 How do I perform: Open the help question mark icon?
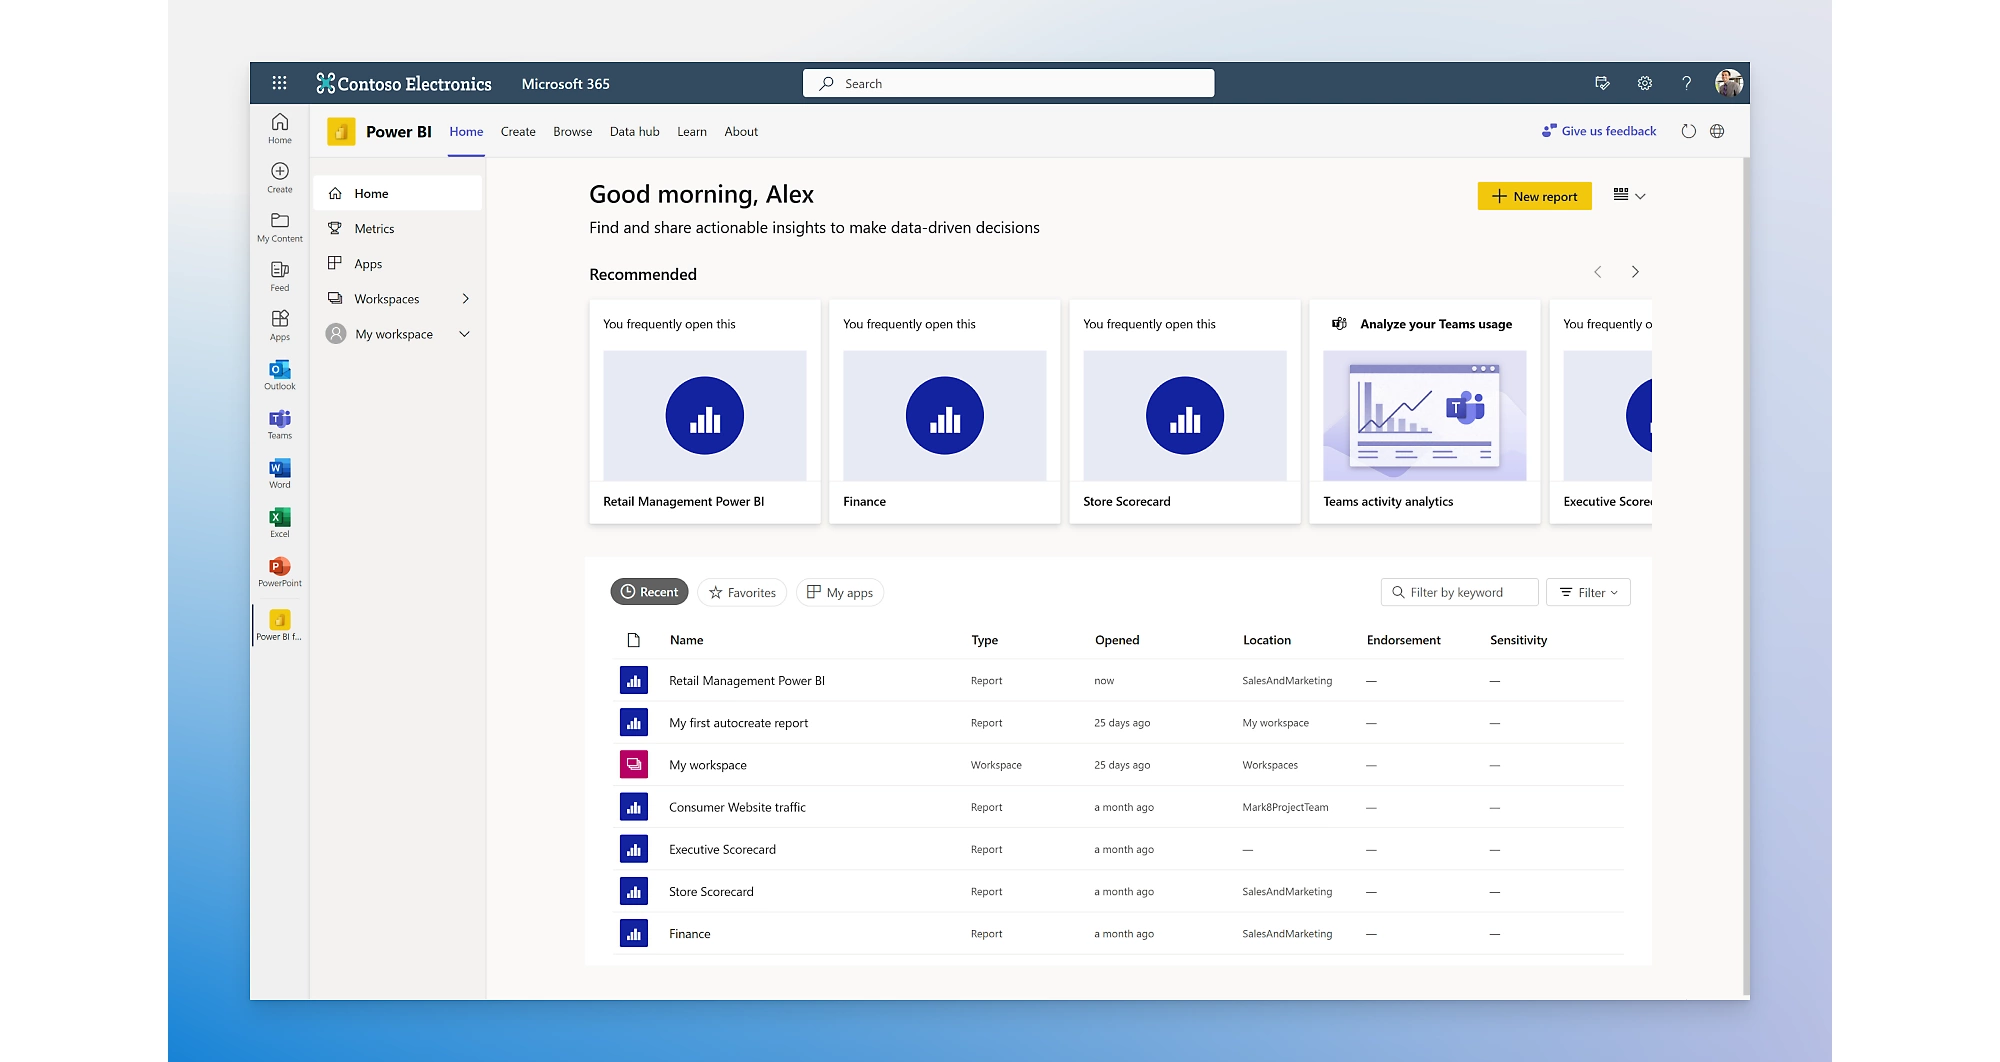1686,83
